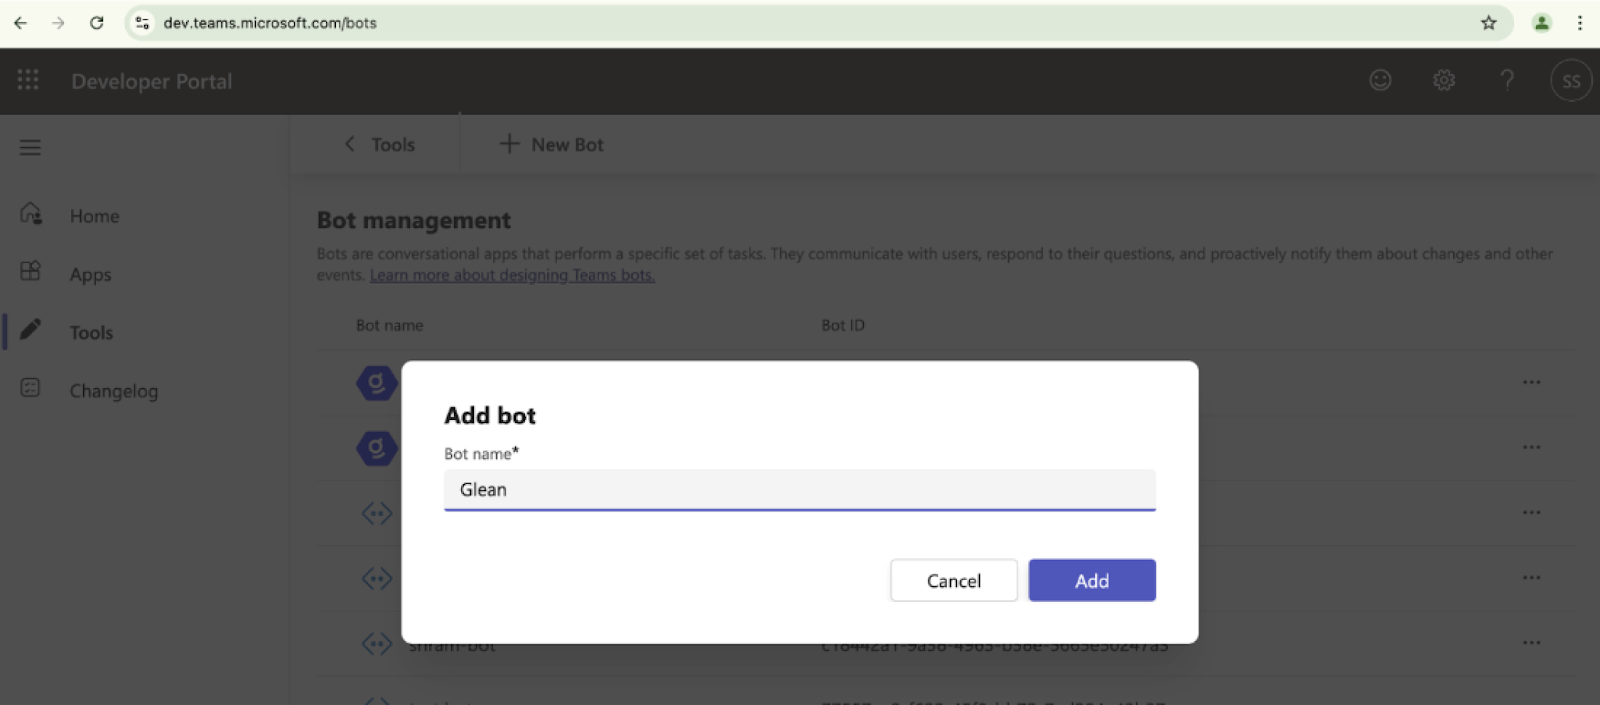The height and width of the screenshot is (705, 1600).
Task: Click the Bot ID column header
Action: 843,325
